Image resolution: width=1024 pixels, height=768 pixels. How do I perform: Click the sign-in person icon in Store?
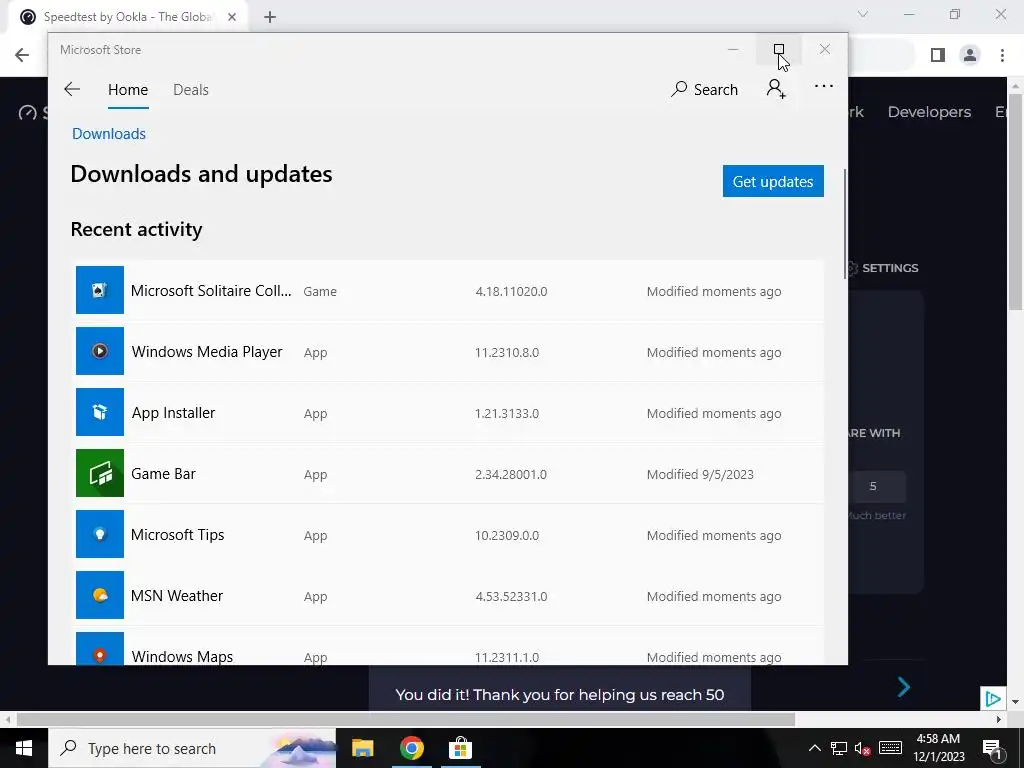tap(776, 89)
